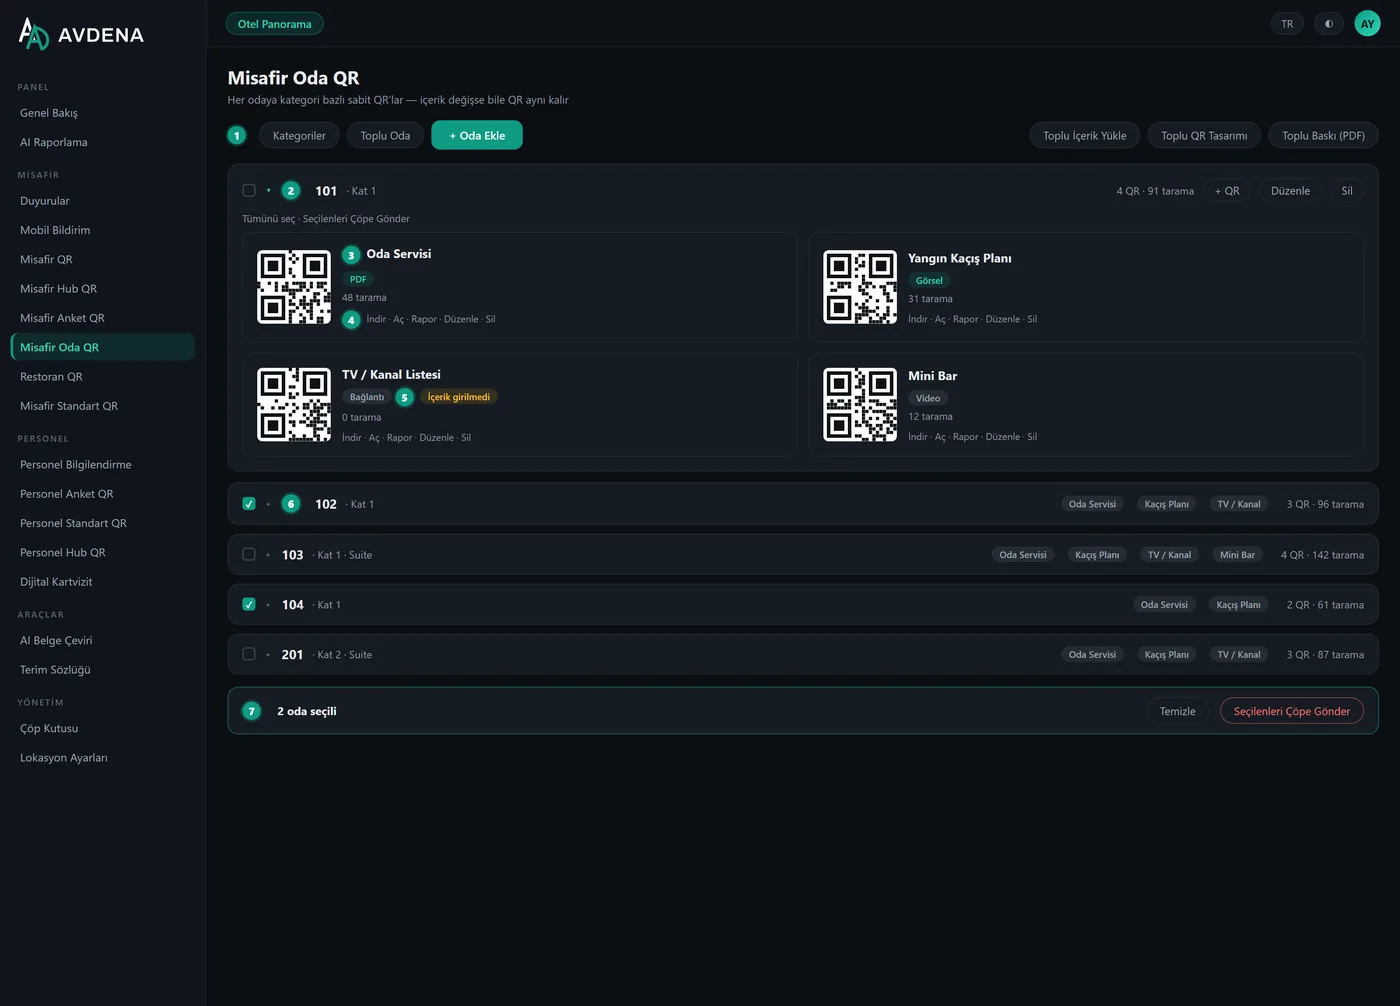Click Toplu Baskı (PDF) button
This screenshot has height=1006, width=1400.
(1323, 135)
